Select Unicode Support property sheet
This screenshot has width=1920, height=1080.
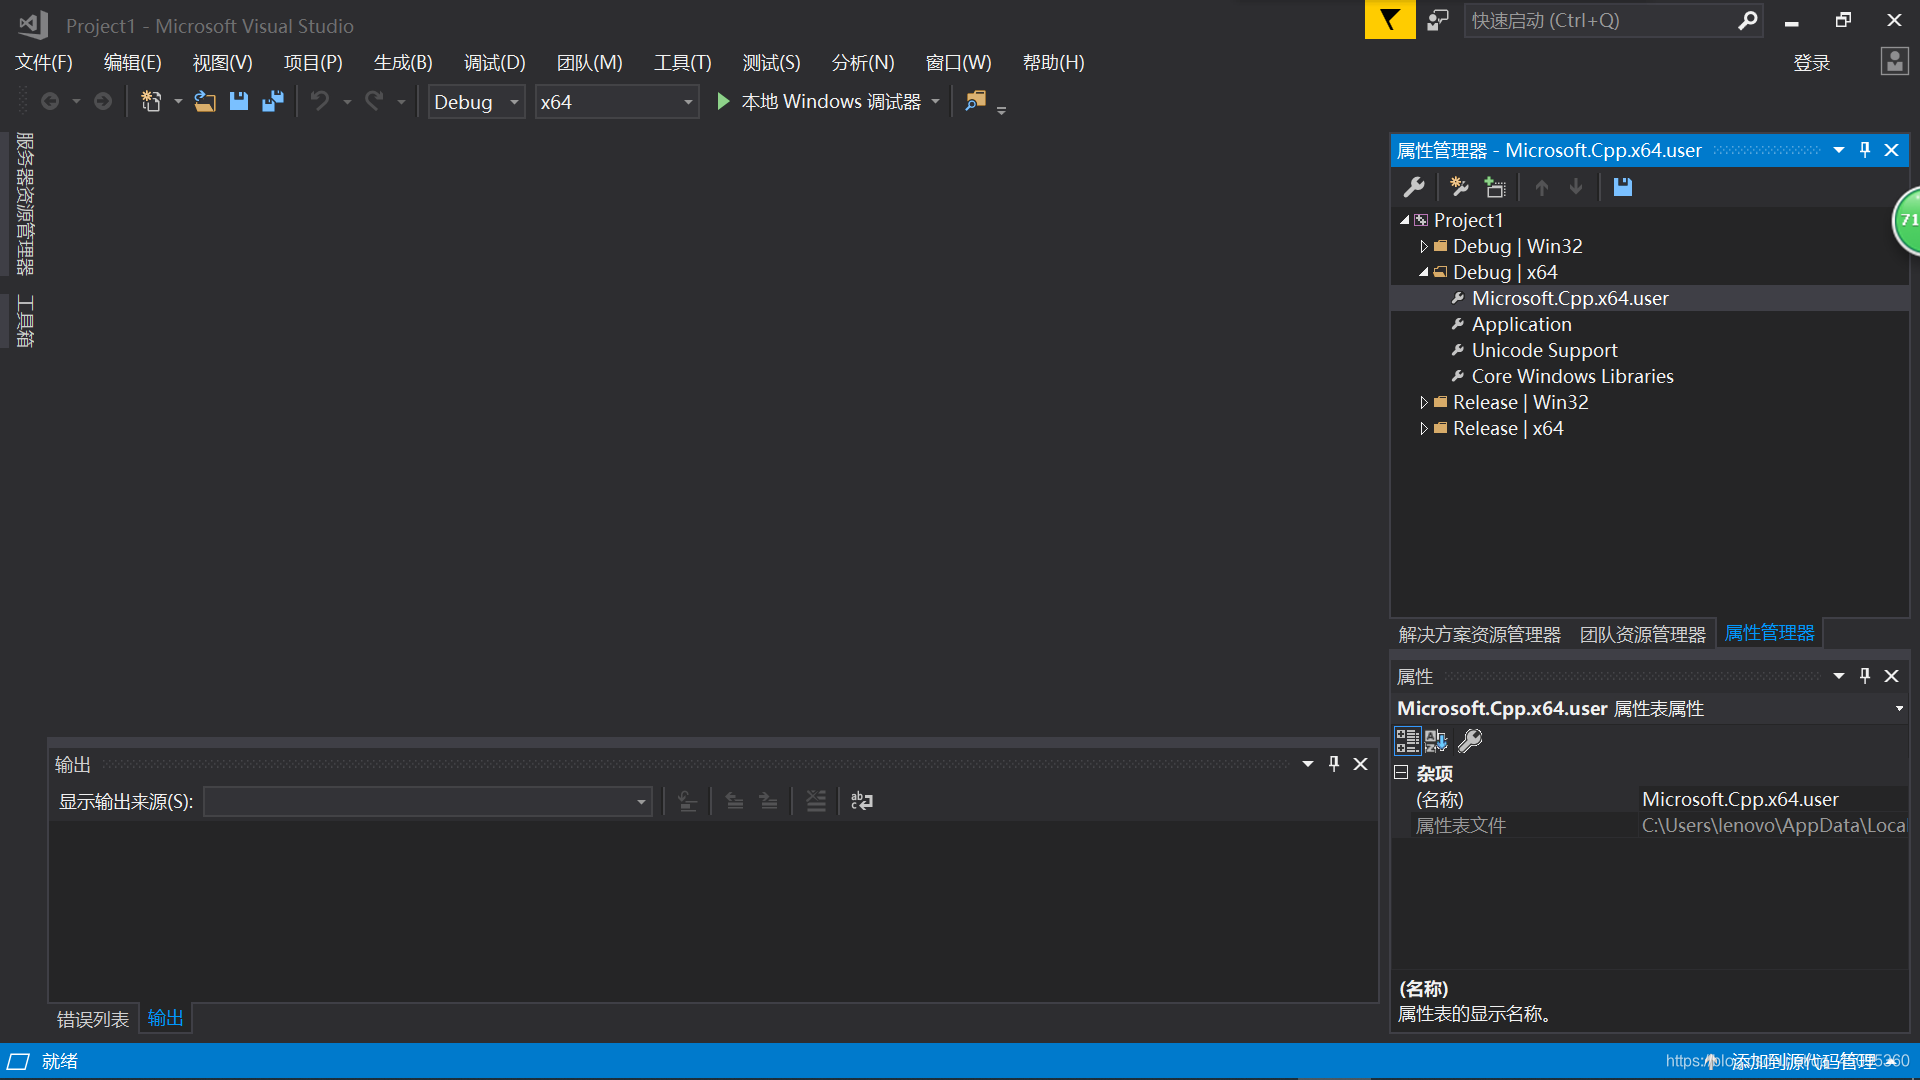tap(1544, 350)
